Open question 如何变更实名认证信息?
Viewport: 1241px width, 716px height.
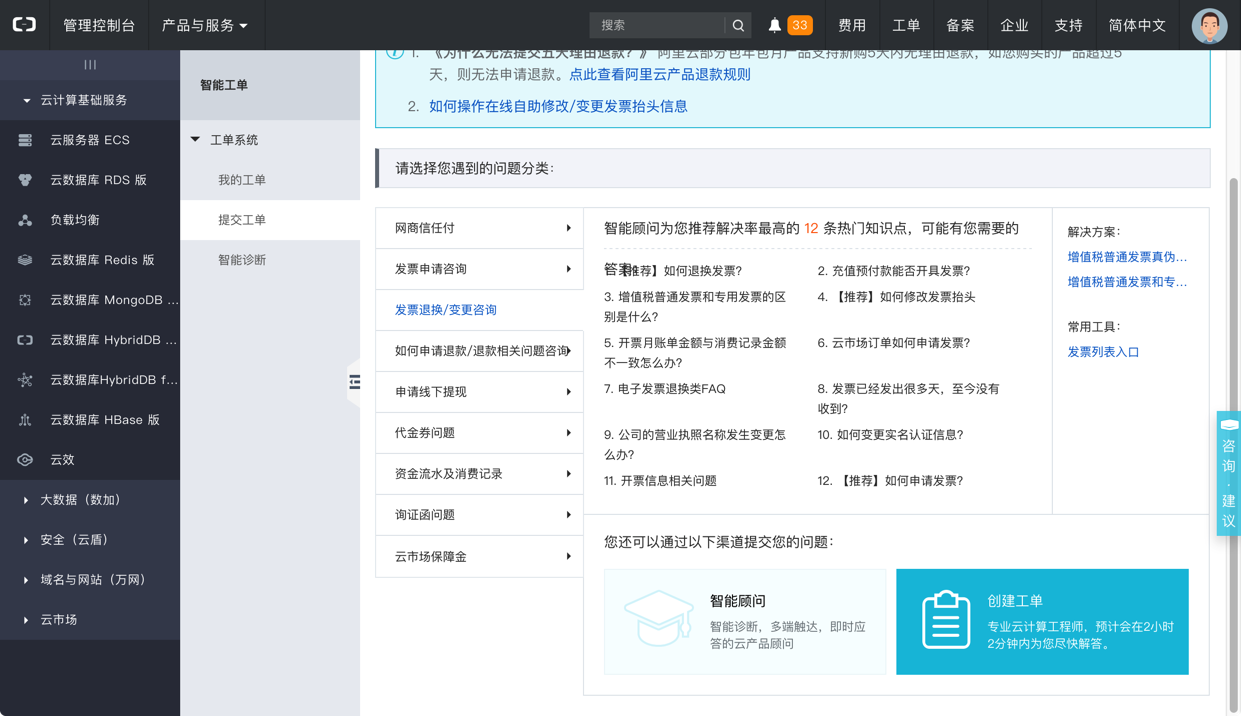pos(891,435)
